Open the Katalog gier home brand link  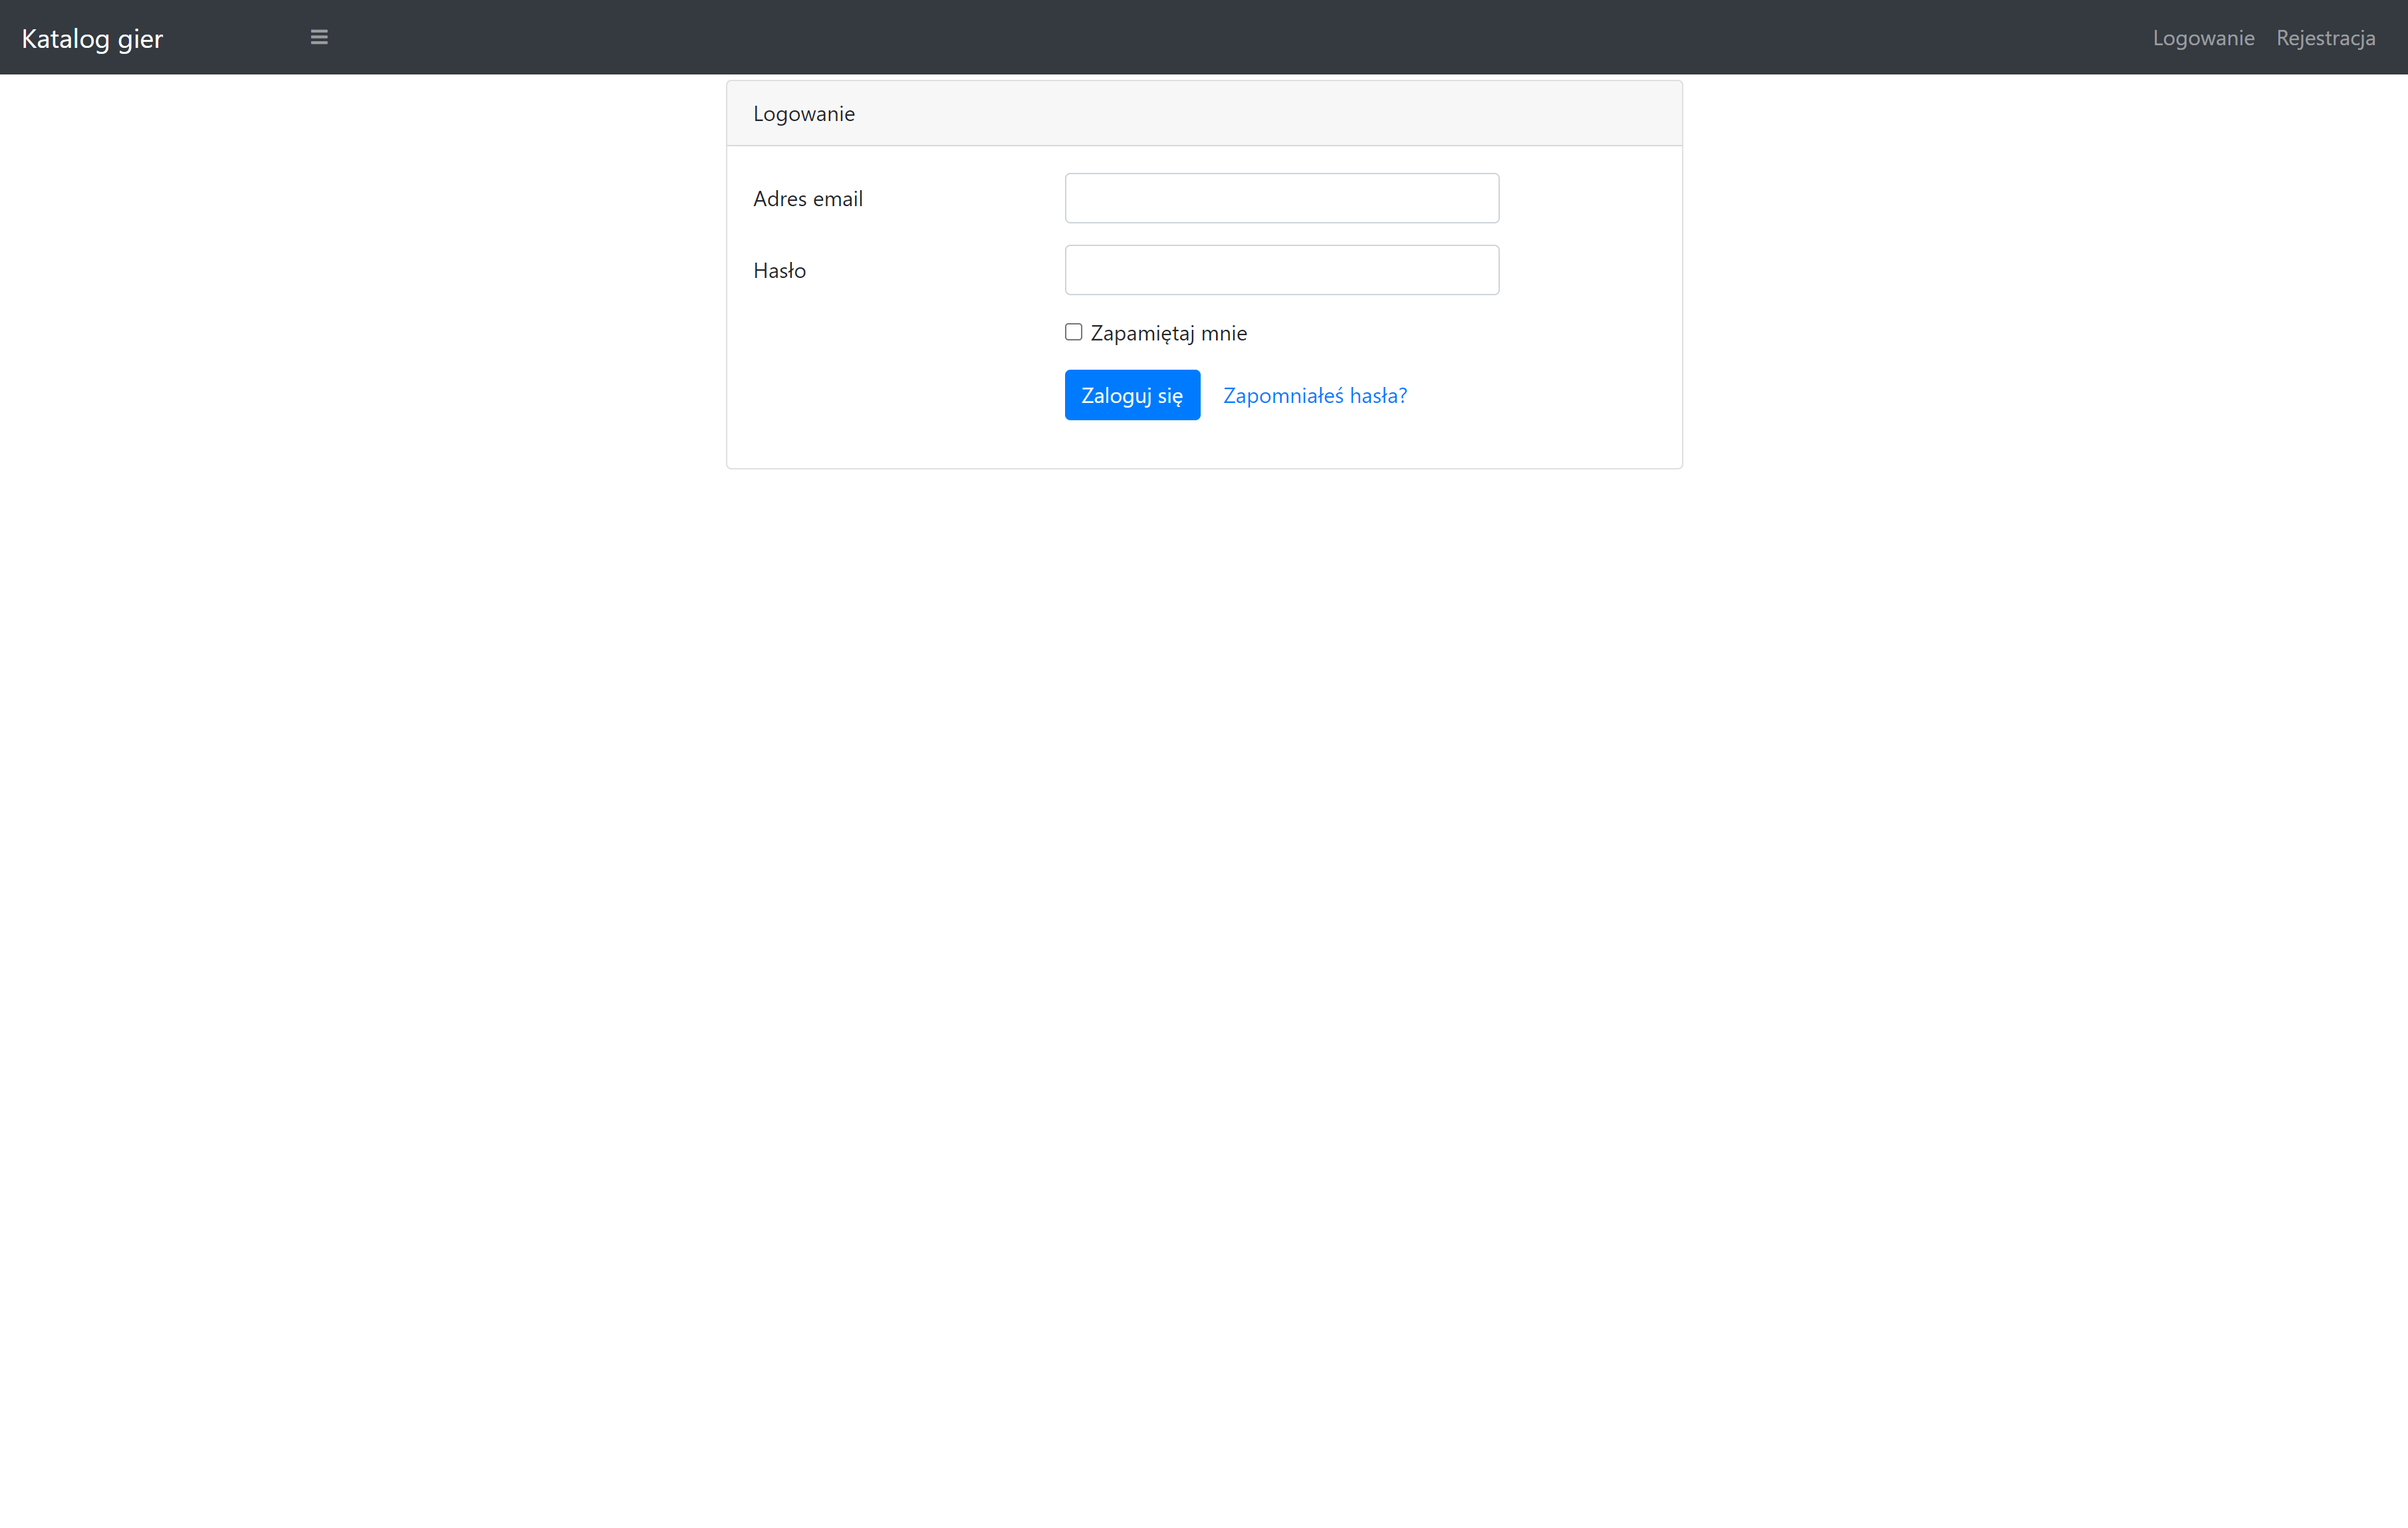[92, 38]
